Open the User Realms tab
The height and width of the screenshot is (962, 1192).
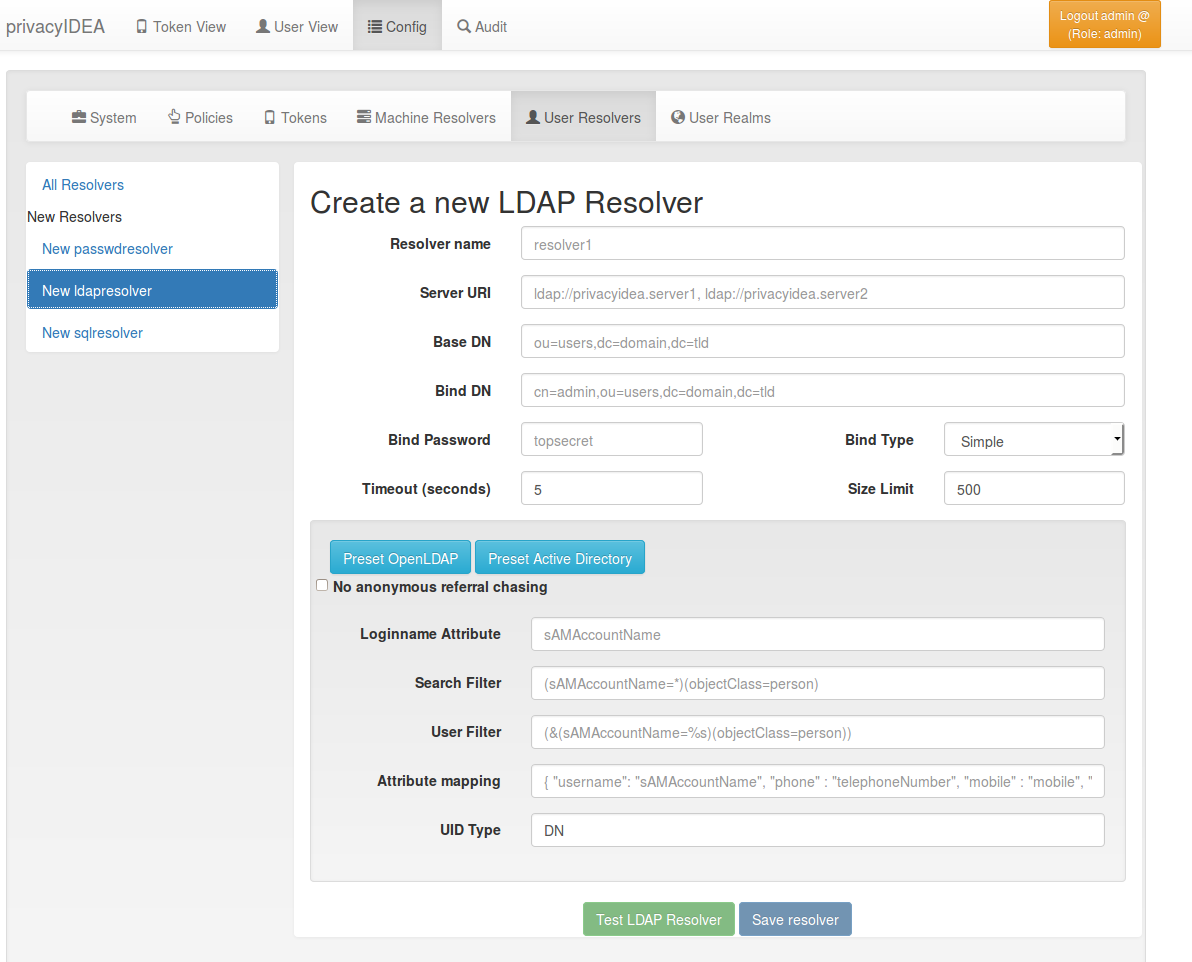(721, 116)
